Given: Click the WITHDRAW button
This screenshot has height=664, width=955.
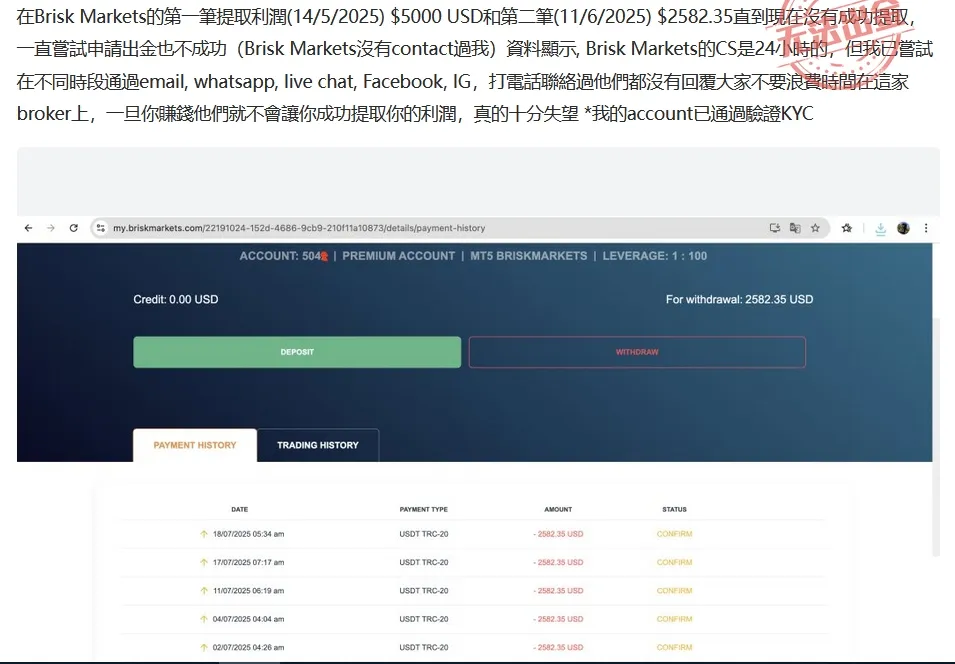Looking at the screenshot, I should [637, 352].
